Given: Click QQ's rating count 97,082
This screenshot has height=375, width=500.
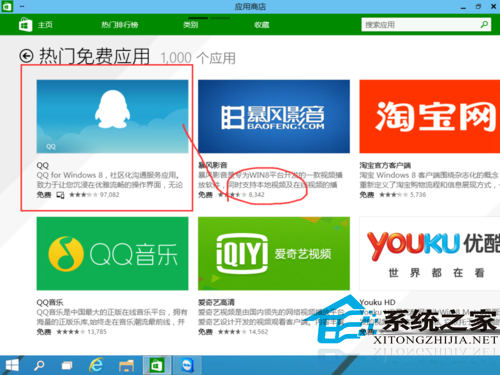Looking at the screenshot, I should [x=109, y=195].
